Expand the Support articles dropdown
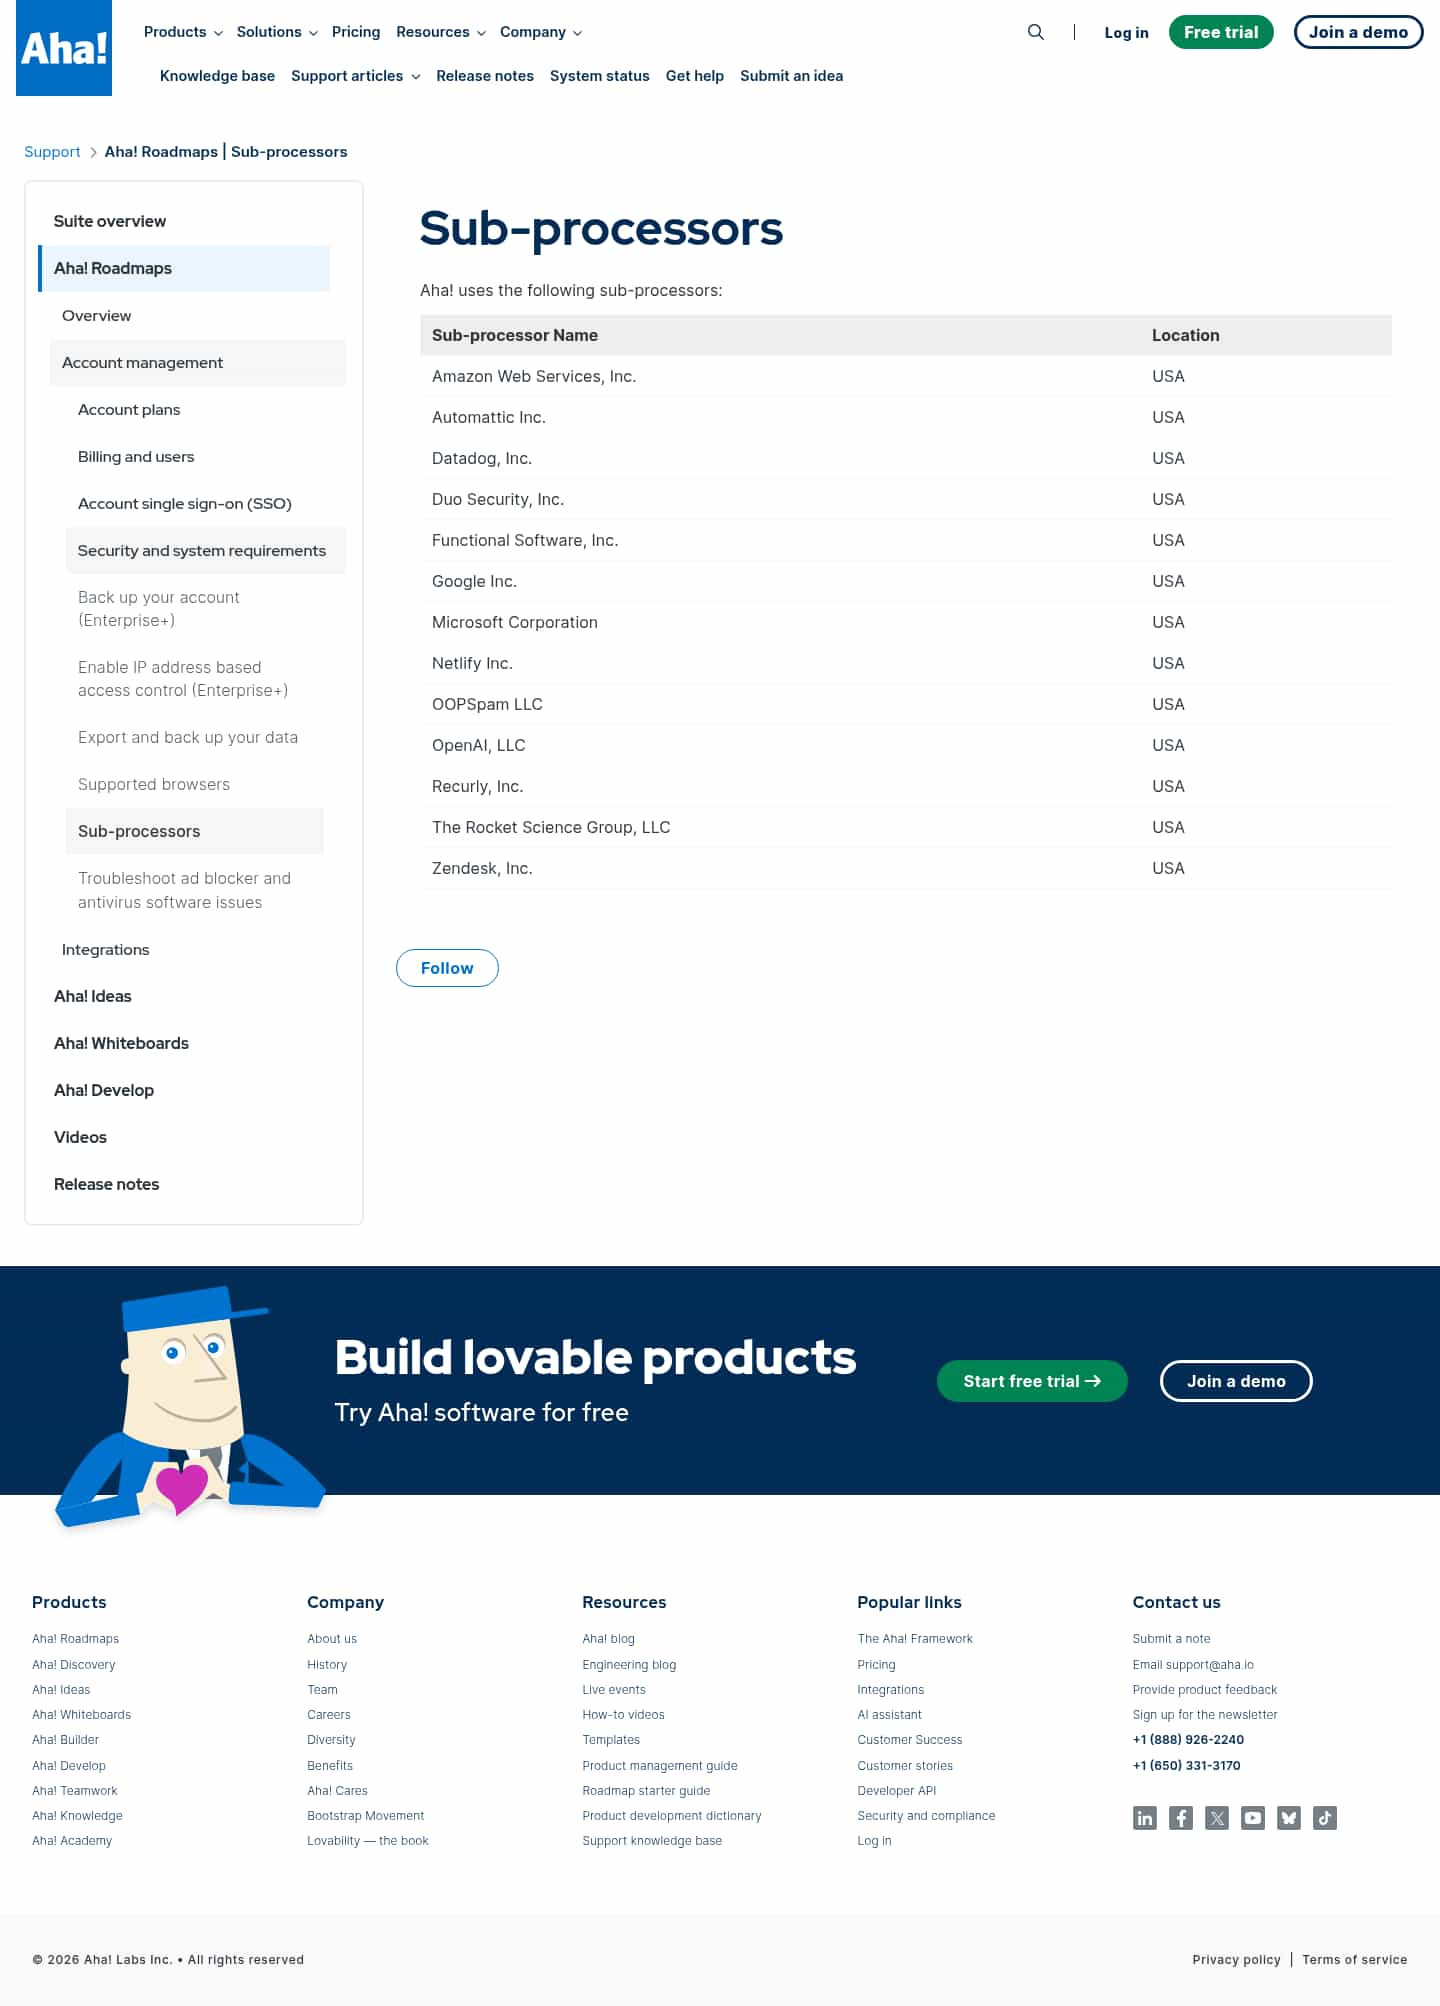1440x2006 pixels. tap(356, 76)
